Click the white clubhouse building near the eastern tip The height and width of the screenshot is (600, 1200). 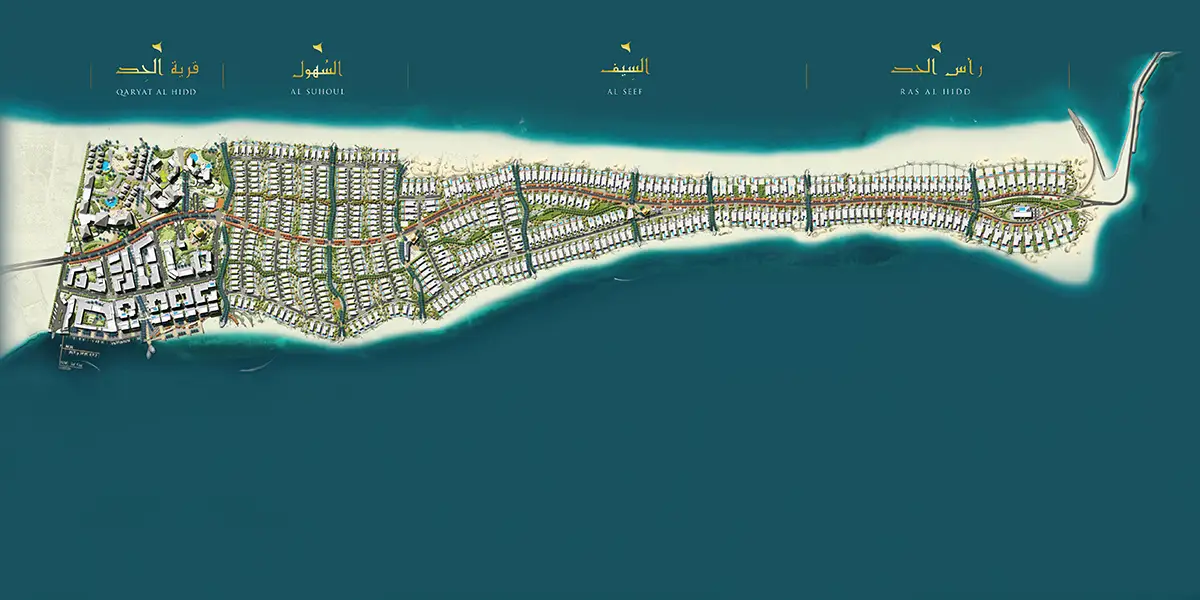pos(1022,212)
